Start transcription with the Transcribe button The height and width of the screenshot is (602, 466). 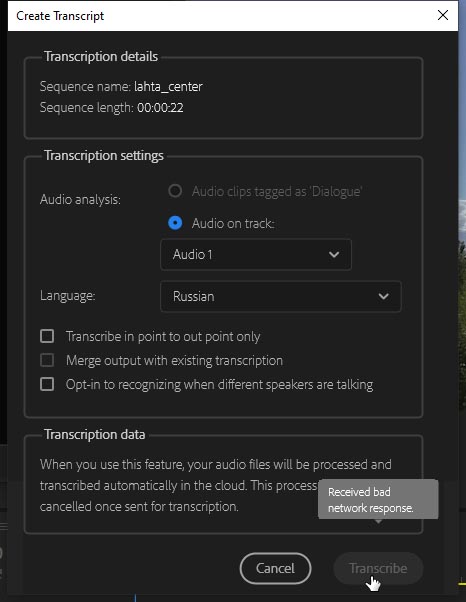point(378,568)
